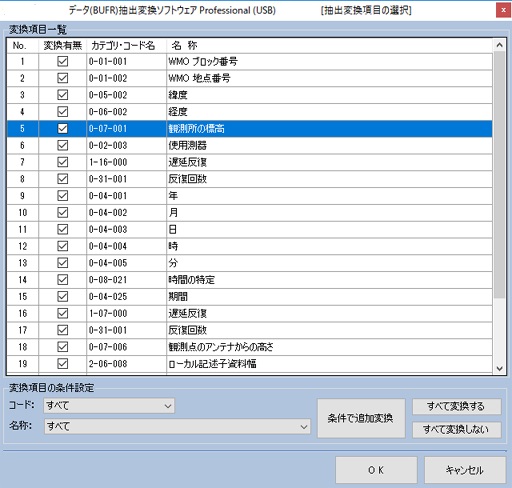
Task: Click the No. column header
Action: tap(22, 45)
